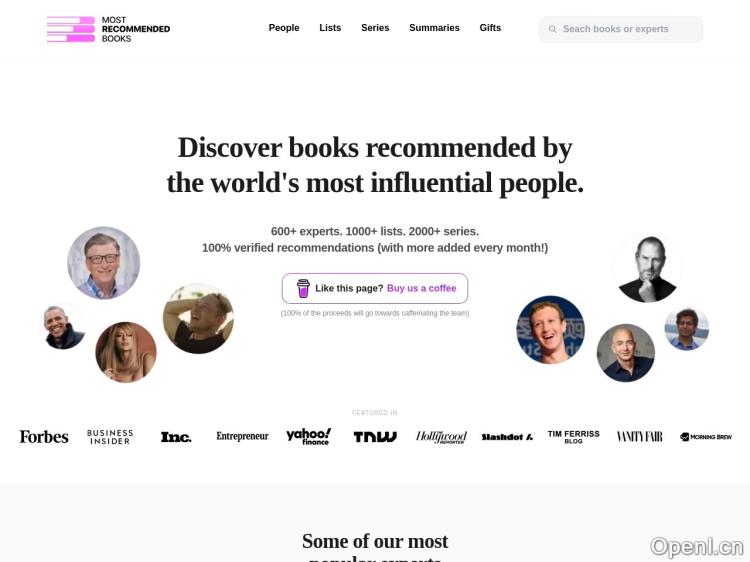750x562 pixels.
Task: Click the purple coffee cup icon
Action: (303, 288)
